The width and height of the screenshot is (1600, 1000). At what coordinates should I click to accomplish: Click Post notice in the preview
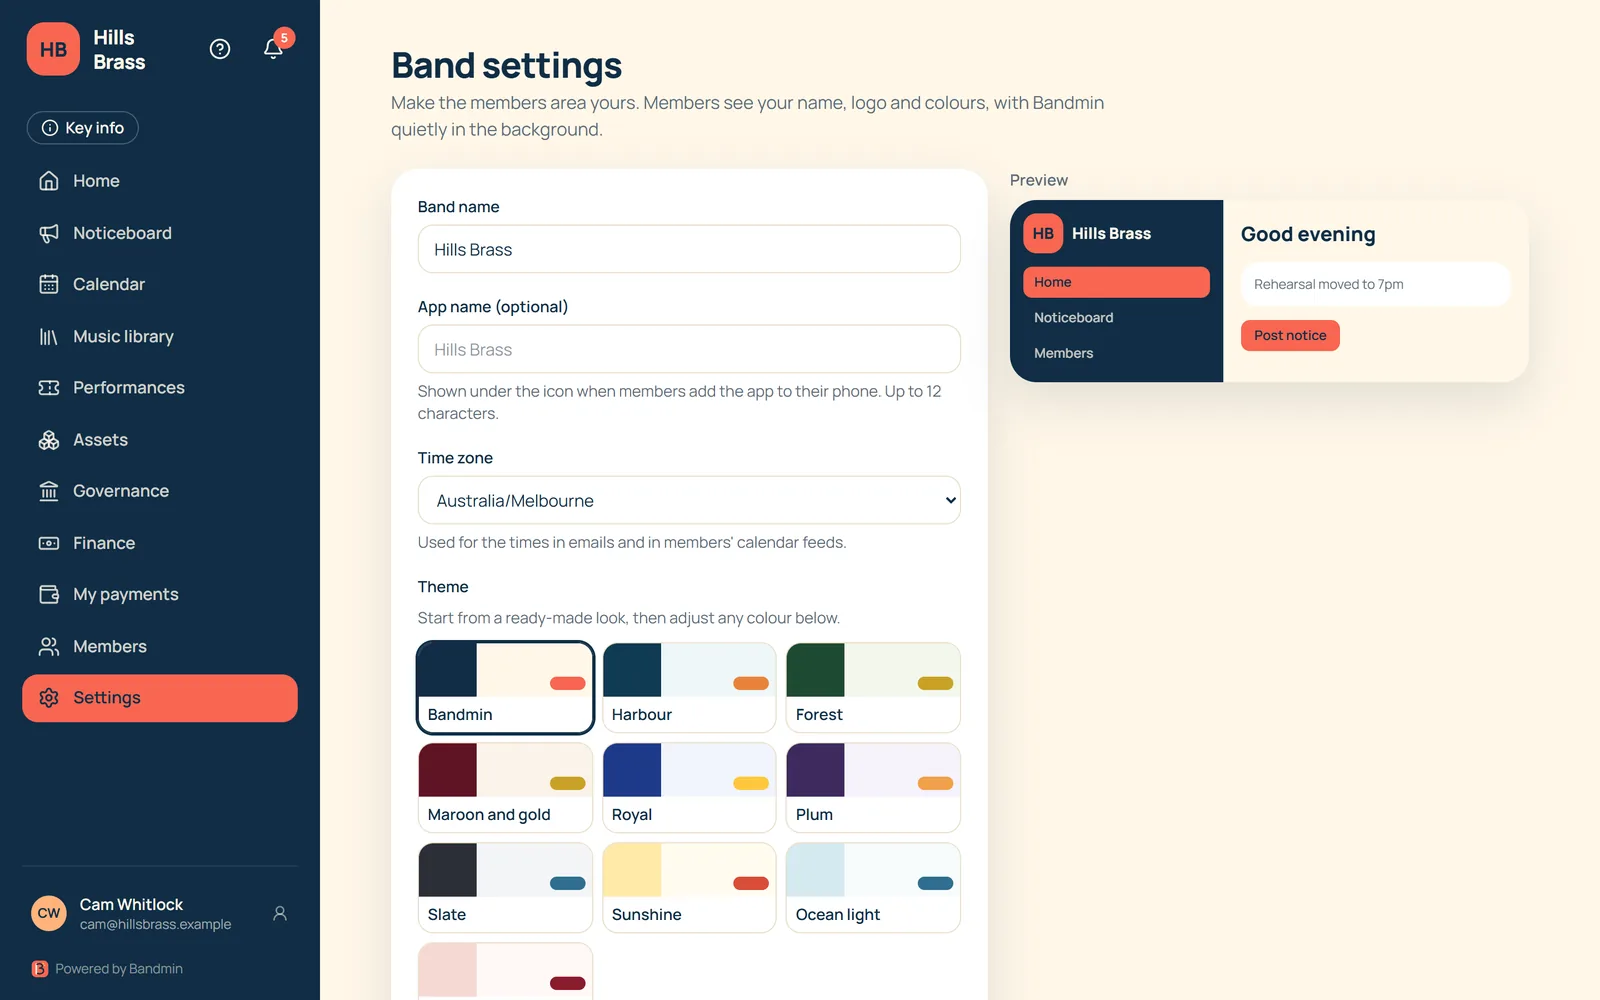tap(1290, 336)
